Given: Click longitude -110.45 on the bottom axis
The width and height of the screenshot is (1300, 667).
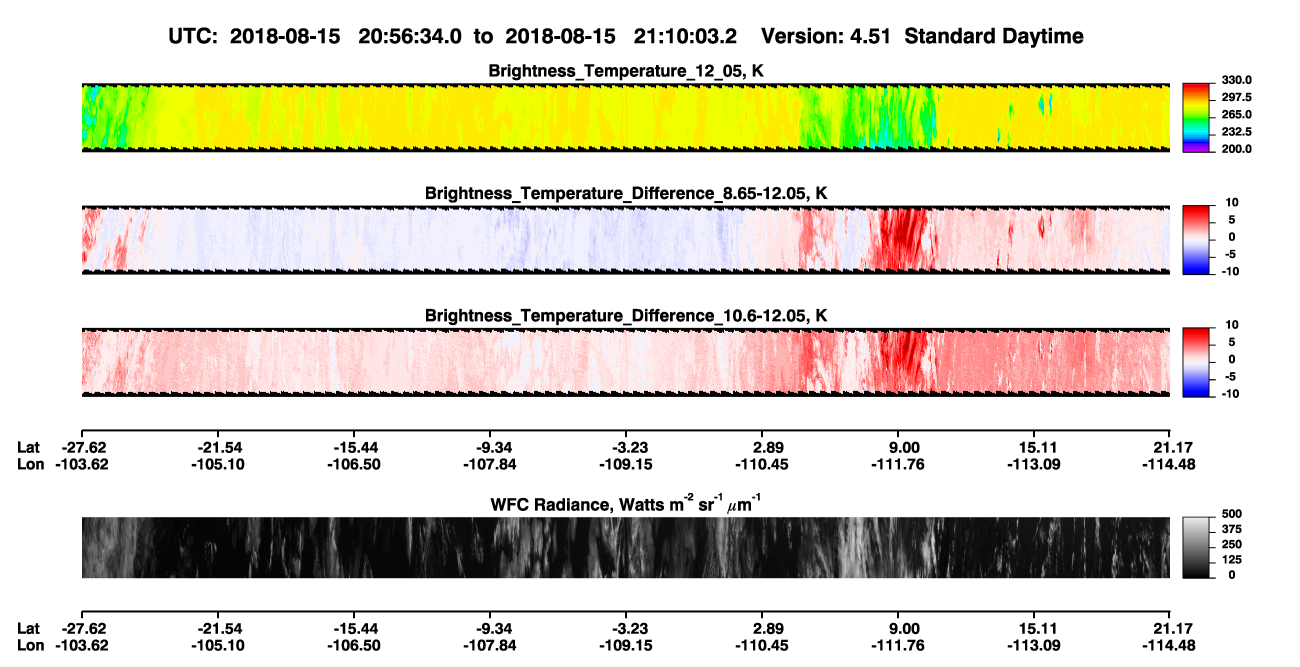Looking at the screenshot, I should tap(762, 645).
